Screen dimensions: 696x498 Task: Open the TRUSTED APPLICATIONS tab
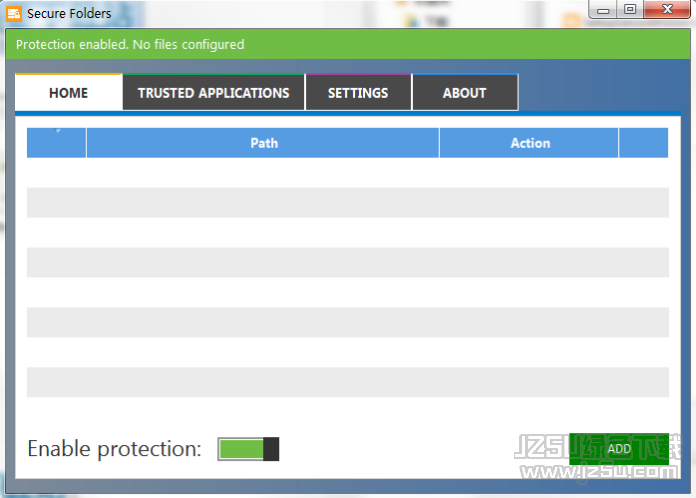pos(214,92)
